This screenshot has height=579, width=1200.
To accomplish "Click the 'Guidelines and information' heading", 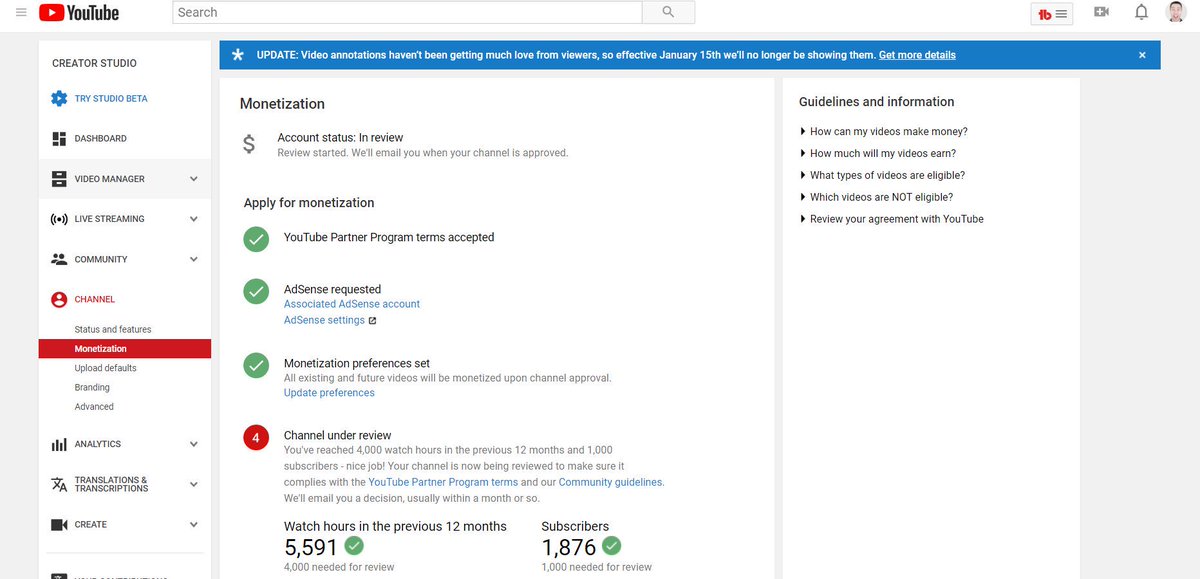I will (x=876, y=102).
